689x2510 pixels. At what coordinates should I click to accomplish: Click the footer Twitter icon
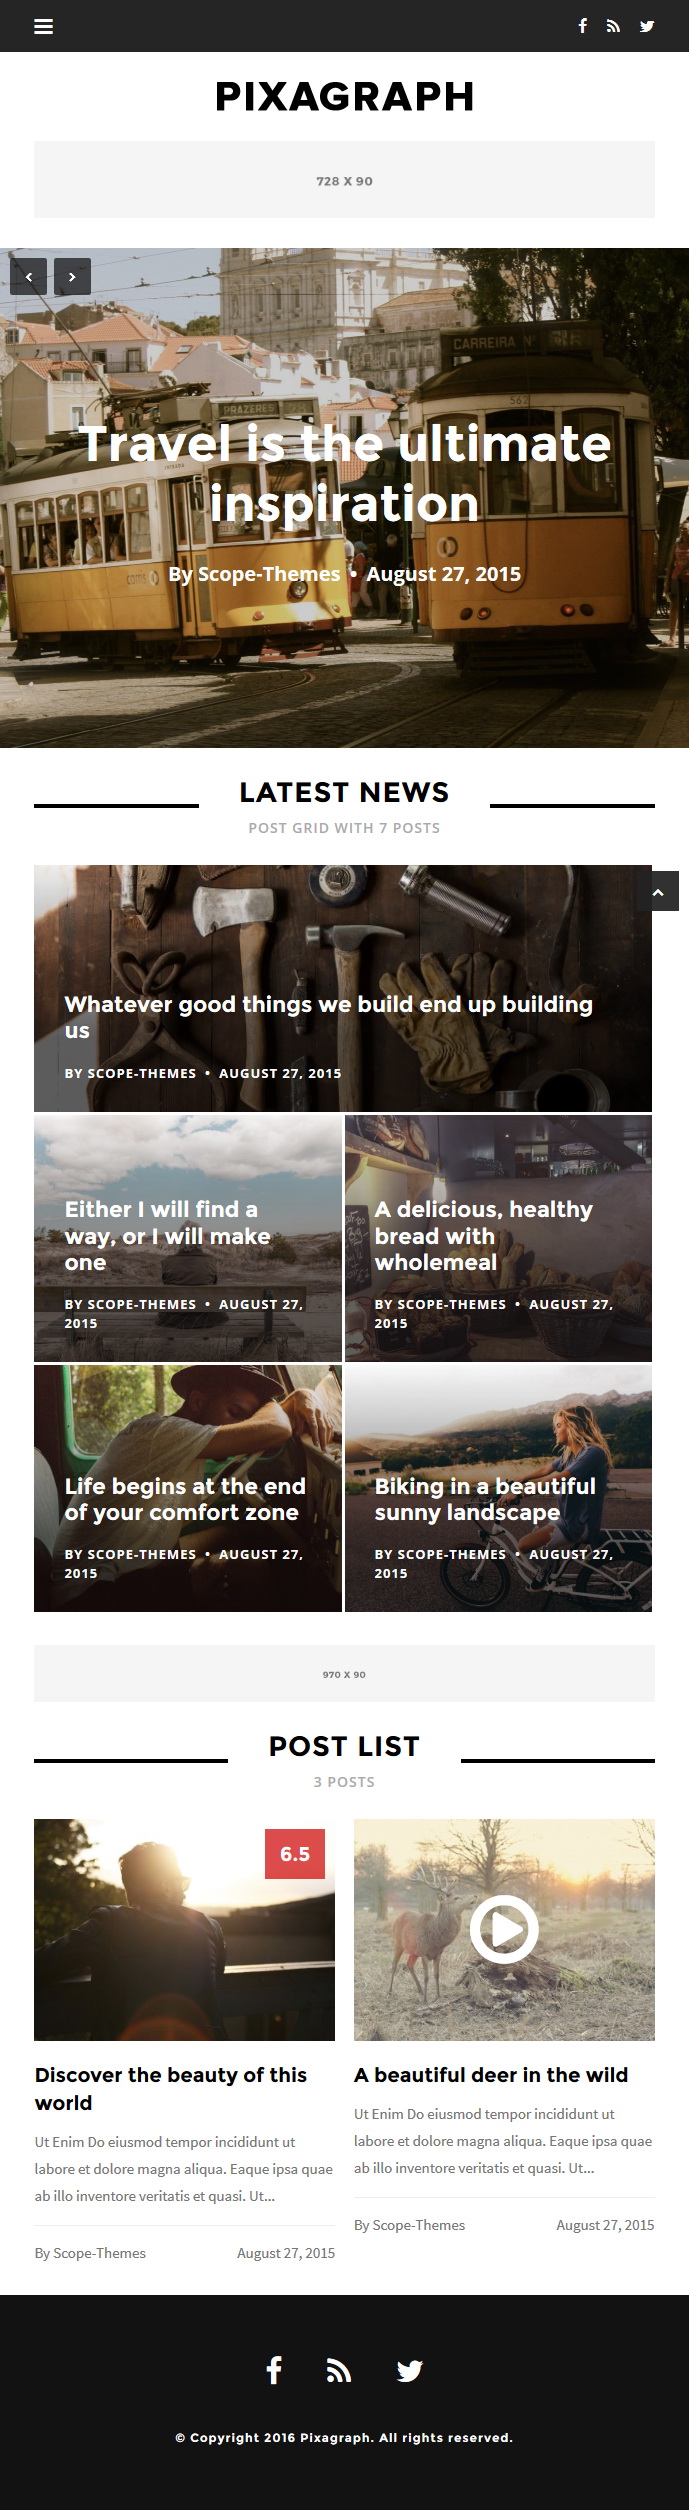point(410,2370)
